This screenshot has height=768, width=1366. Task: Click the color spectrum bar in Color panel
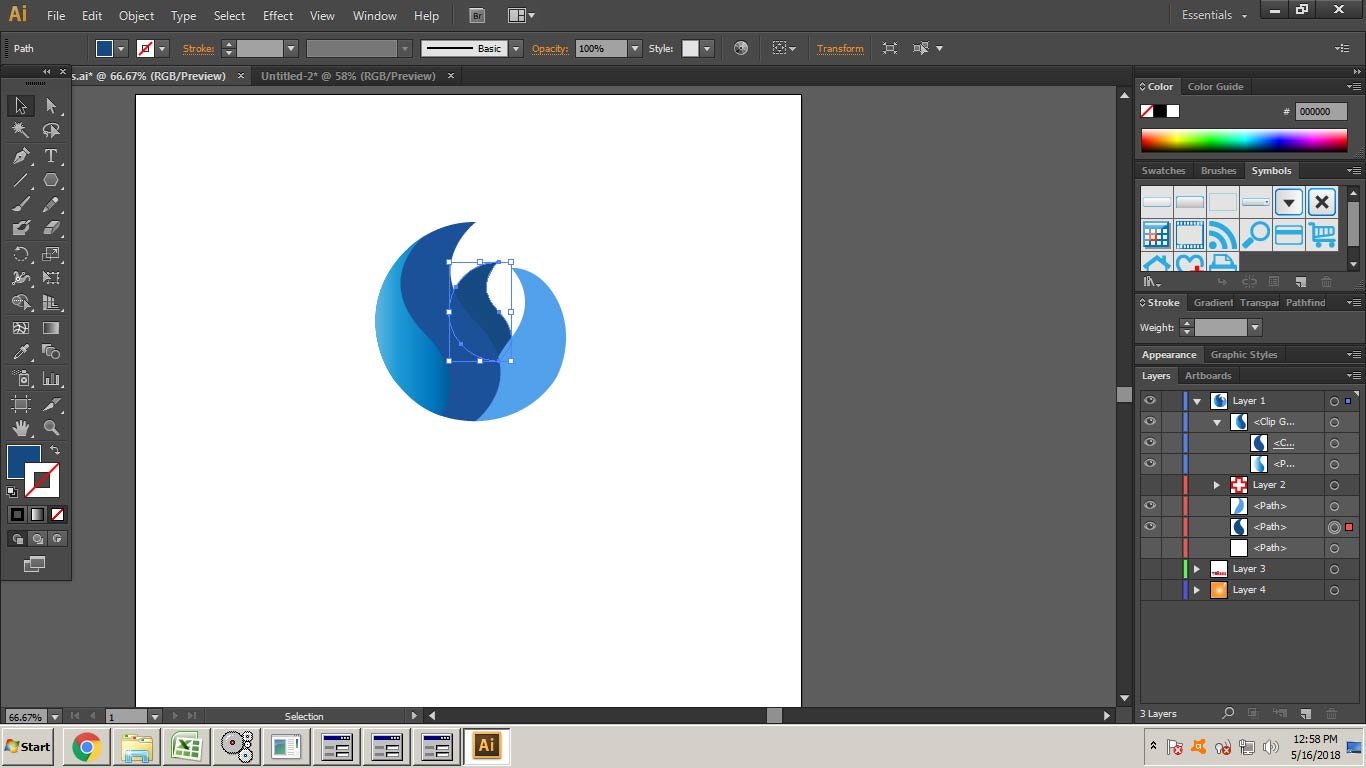pyautogui.click(x=1243, y=140)
